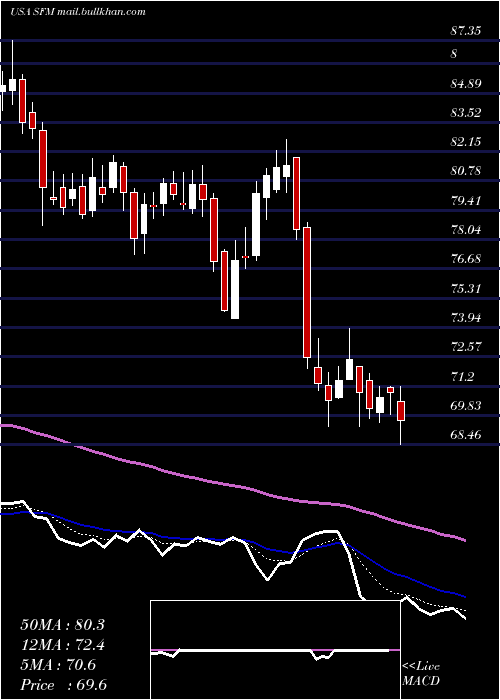
Task: Select the 73.94 price level label
Action: click(x=466, y=318)
